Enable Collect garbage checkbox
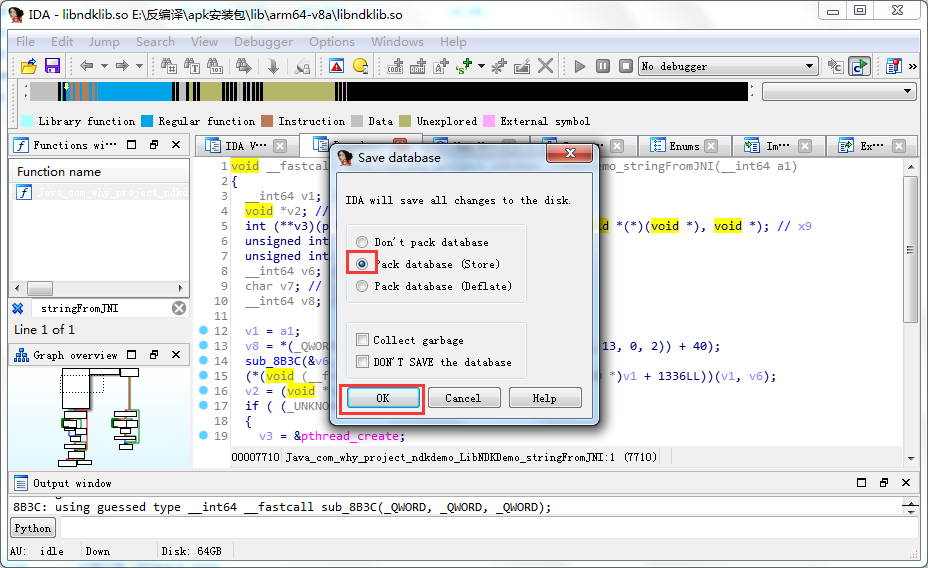 (362, 340)
